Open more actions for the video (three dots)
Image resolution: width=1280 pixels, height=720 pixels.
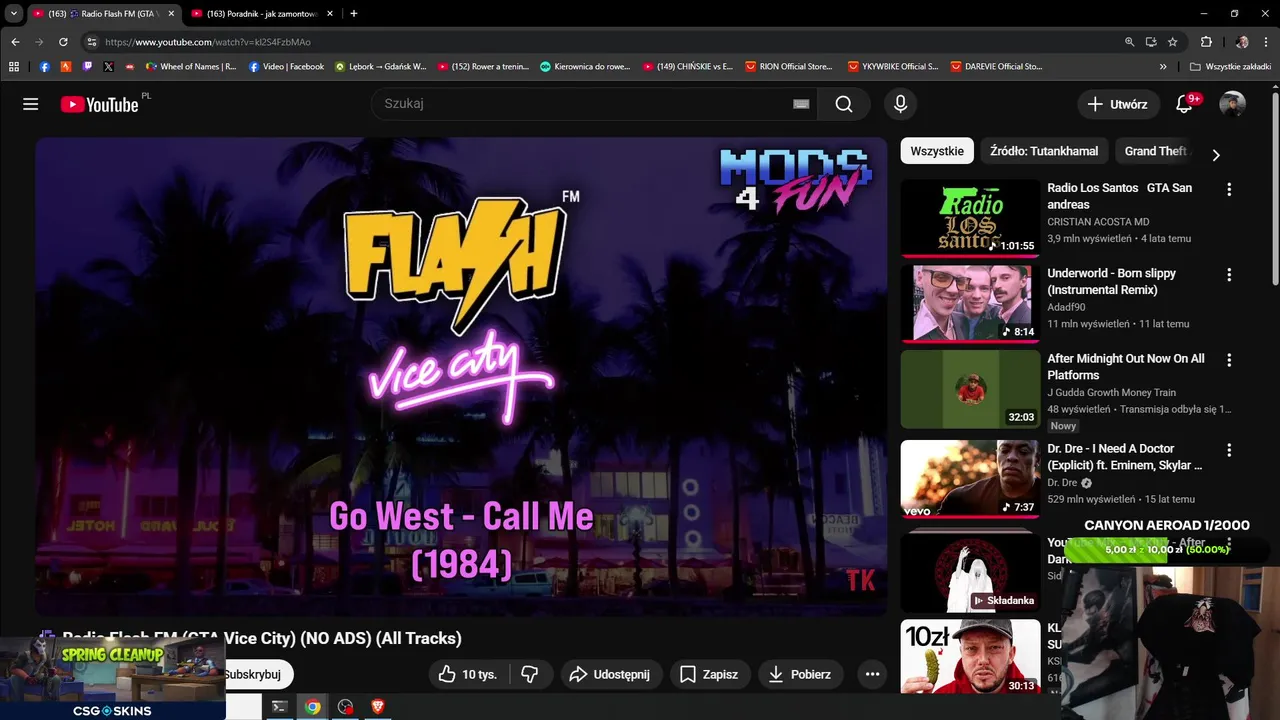point(872,674)
